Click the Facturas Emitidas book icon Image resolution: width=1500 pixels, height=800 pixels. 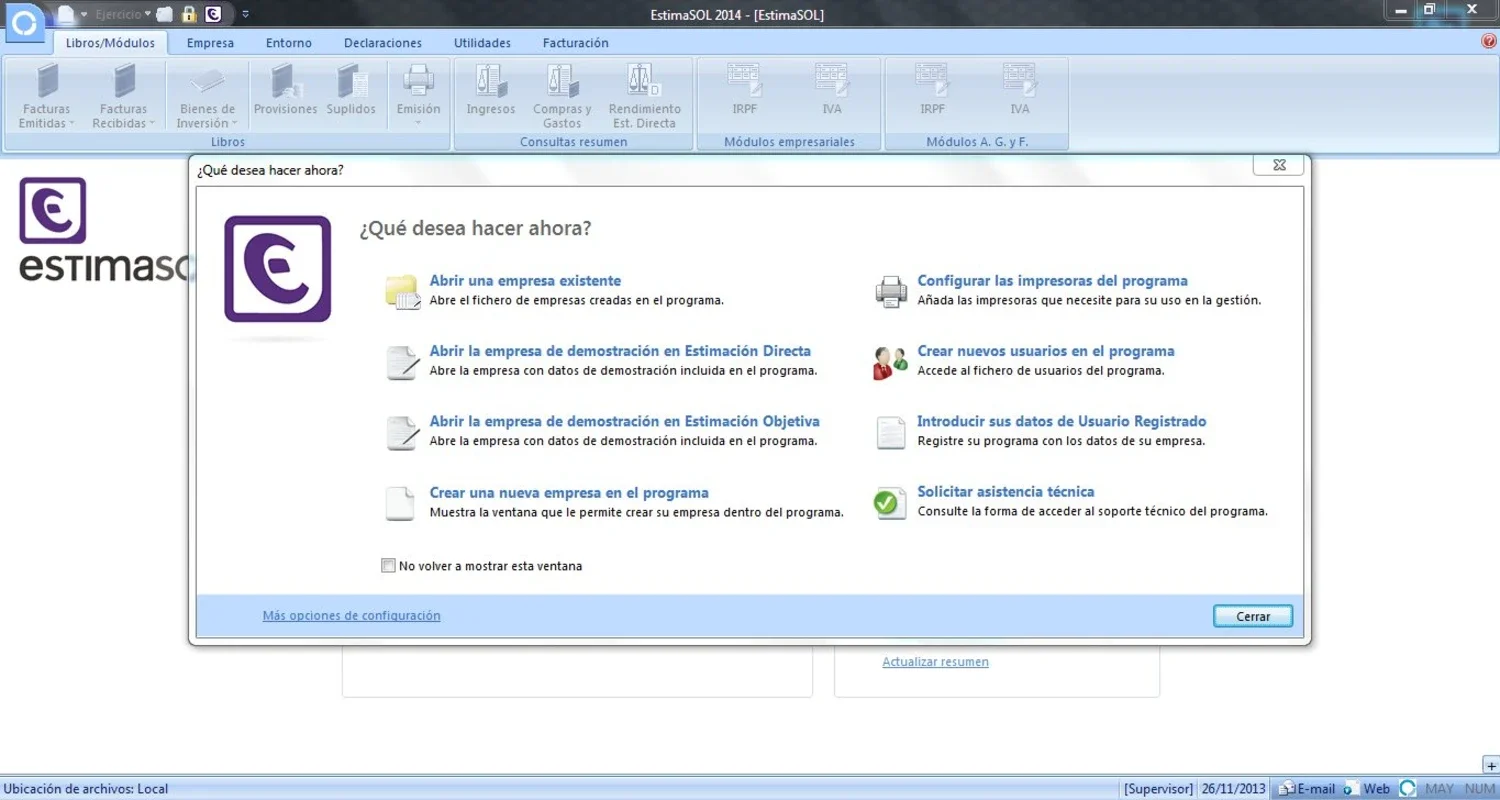tap(46, 80)
